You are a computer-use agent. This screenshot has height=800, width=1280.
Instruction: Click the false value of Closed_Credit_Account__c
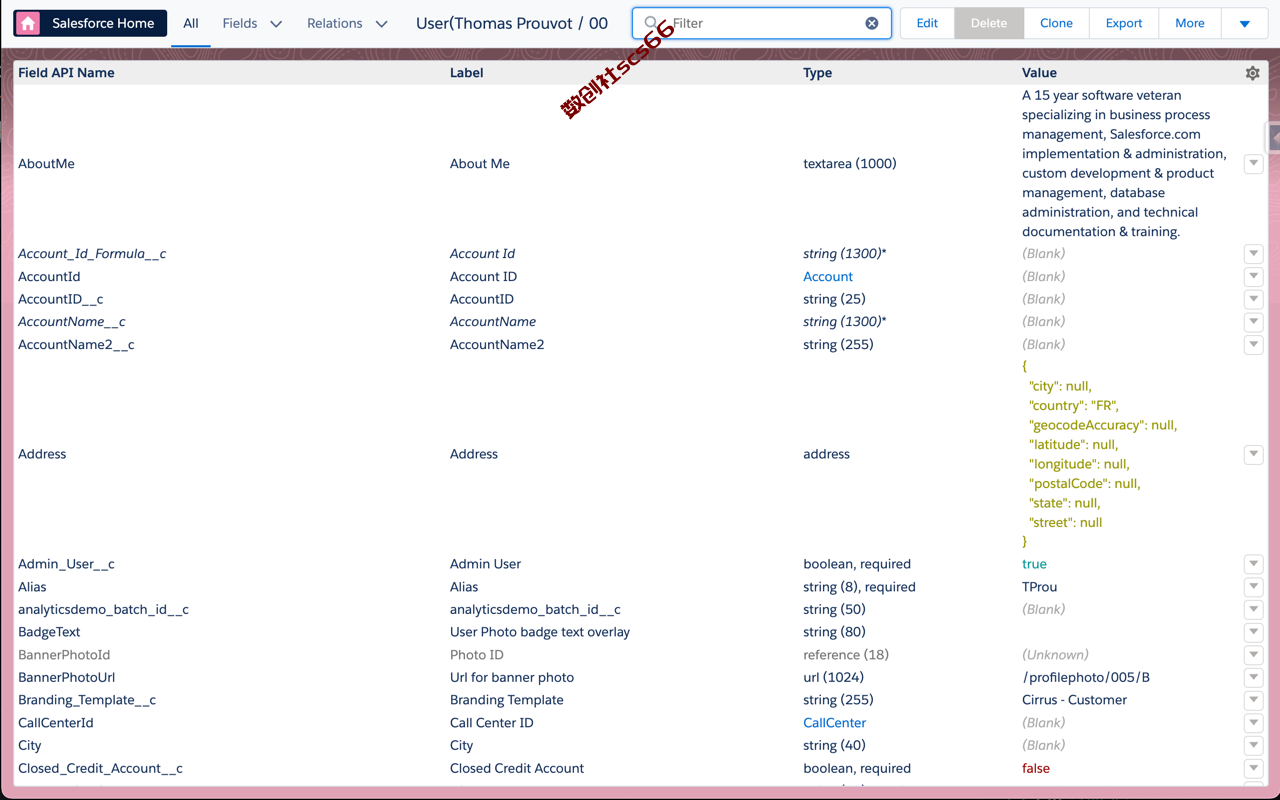pyautogui.click(x=1036, y=768)
